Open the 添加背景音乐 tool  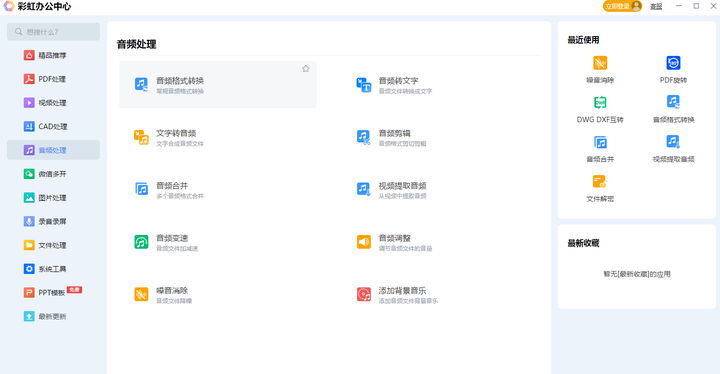click(397, 295)
